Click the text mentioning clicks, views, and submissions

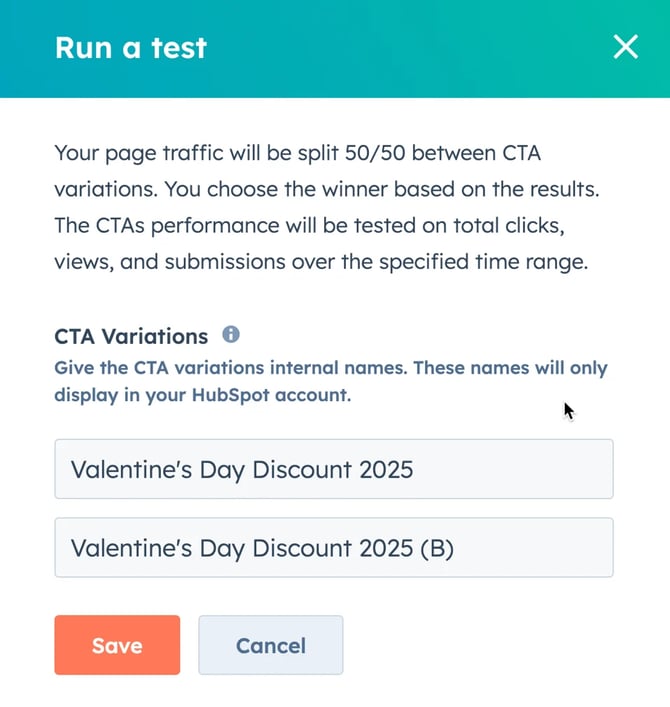[x=321, y=243]
